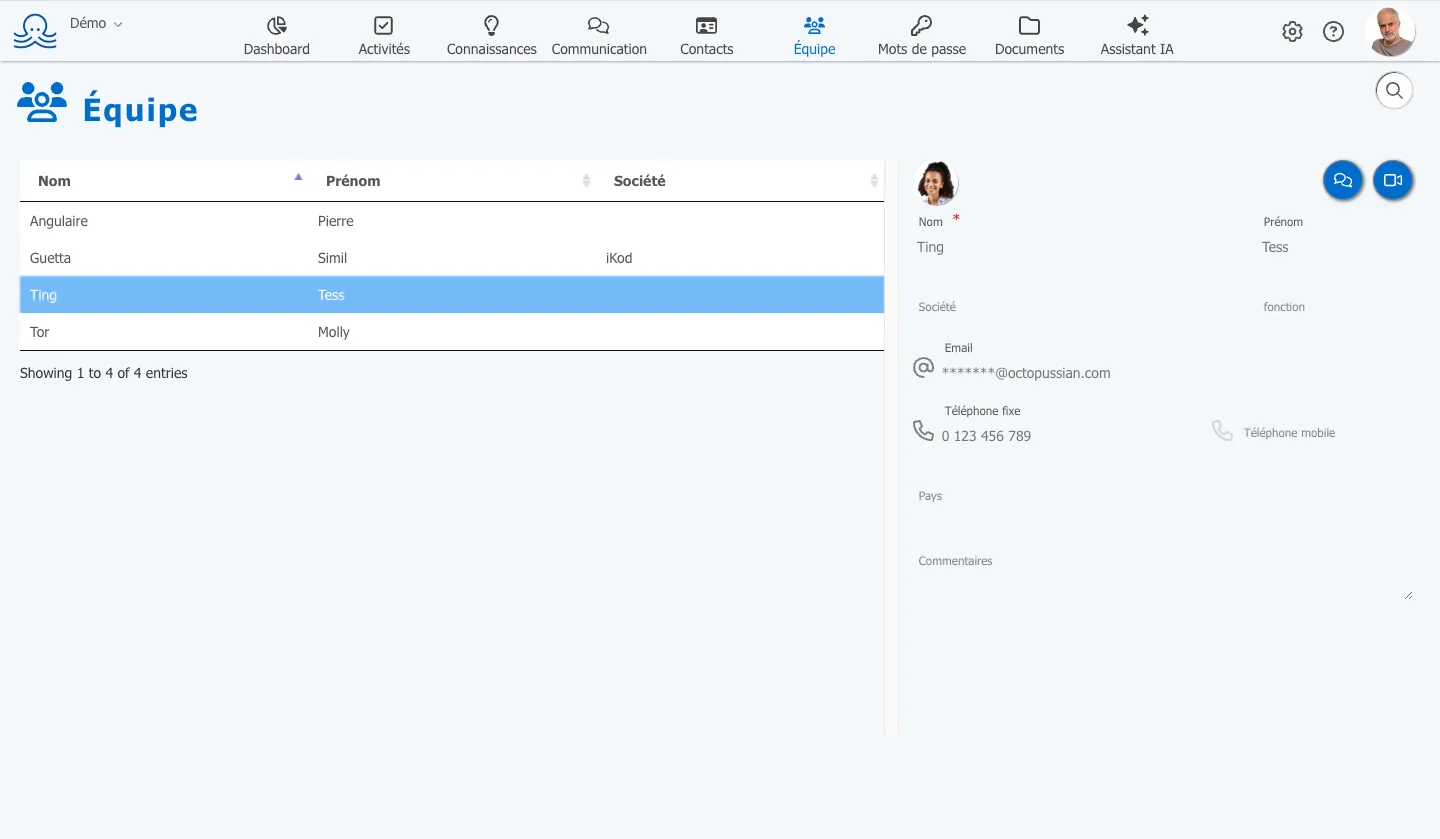Open settings gear icon

(1292, 32)
